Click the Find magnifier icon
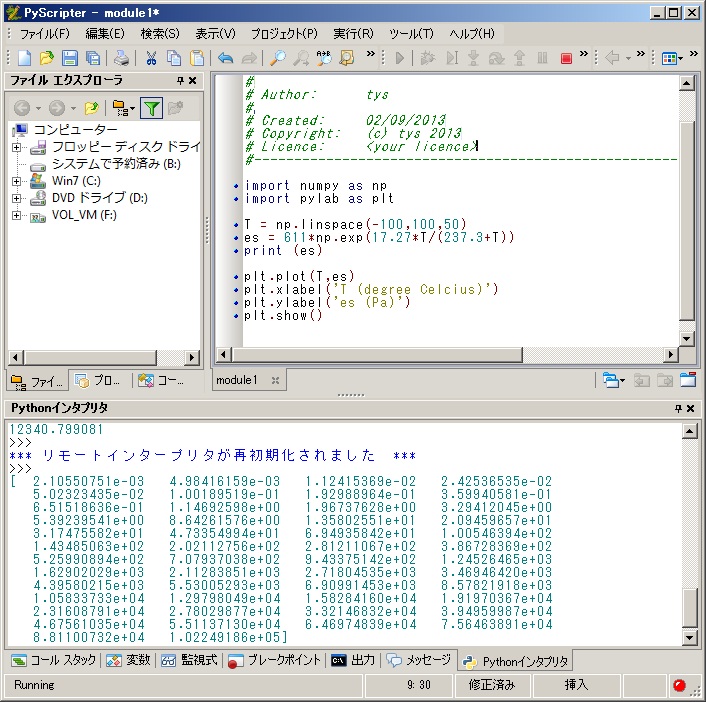Image resolution: width=706 pixels, height=702 pixels. coord(278,58)
